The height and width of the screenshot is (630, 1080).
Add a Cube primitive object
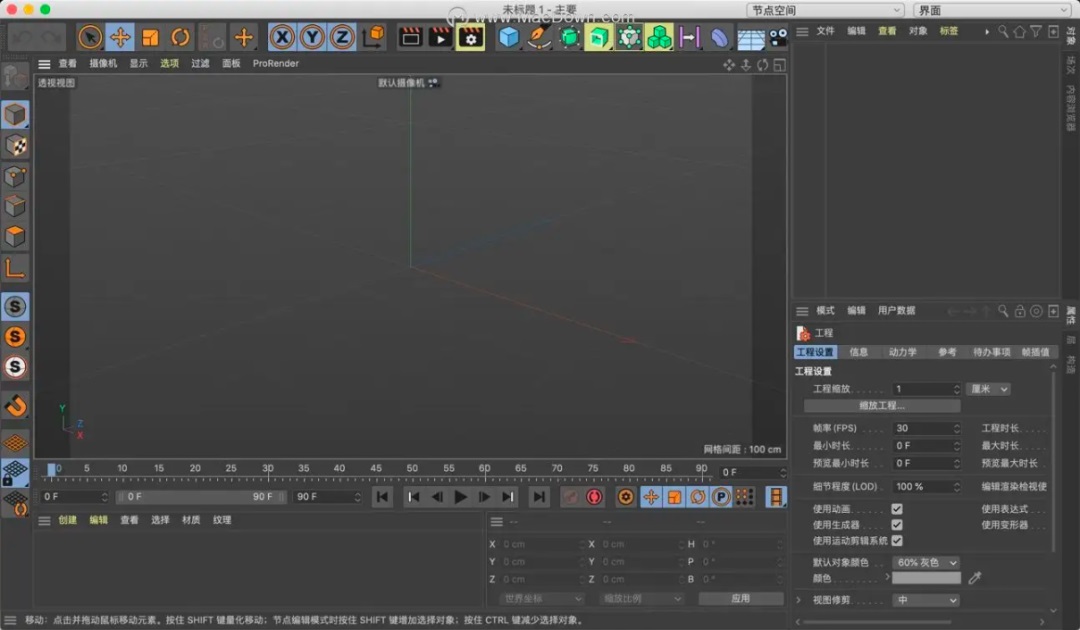508,37
